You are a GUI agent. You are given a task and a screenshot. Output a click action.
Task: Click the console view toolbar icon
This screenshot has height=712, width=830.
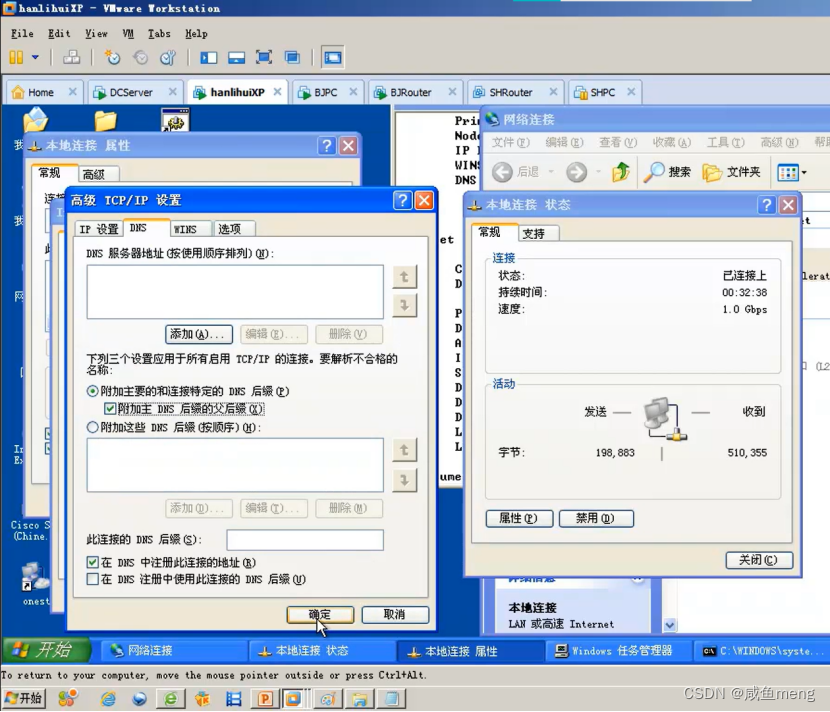click(x=332, y=57)
